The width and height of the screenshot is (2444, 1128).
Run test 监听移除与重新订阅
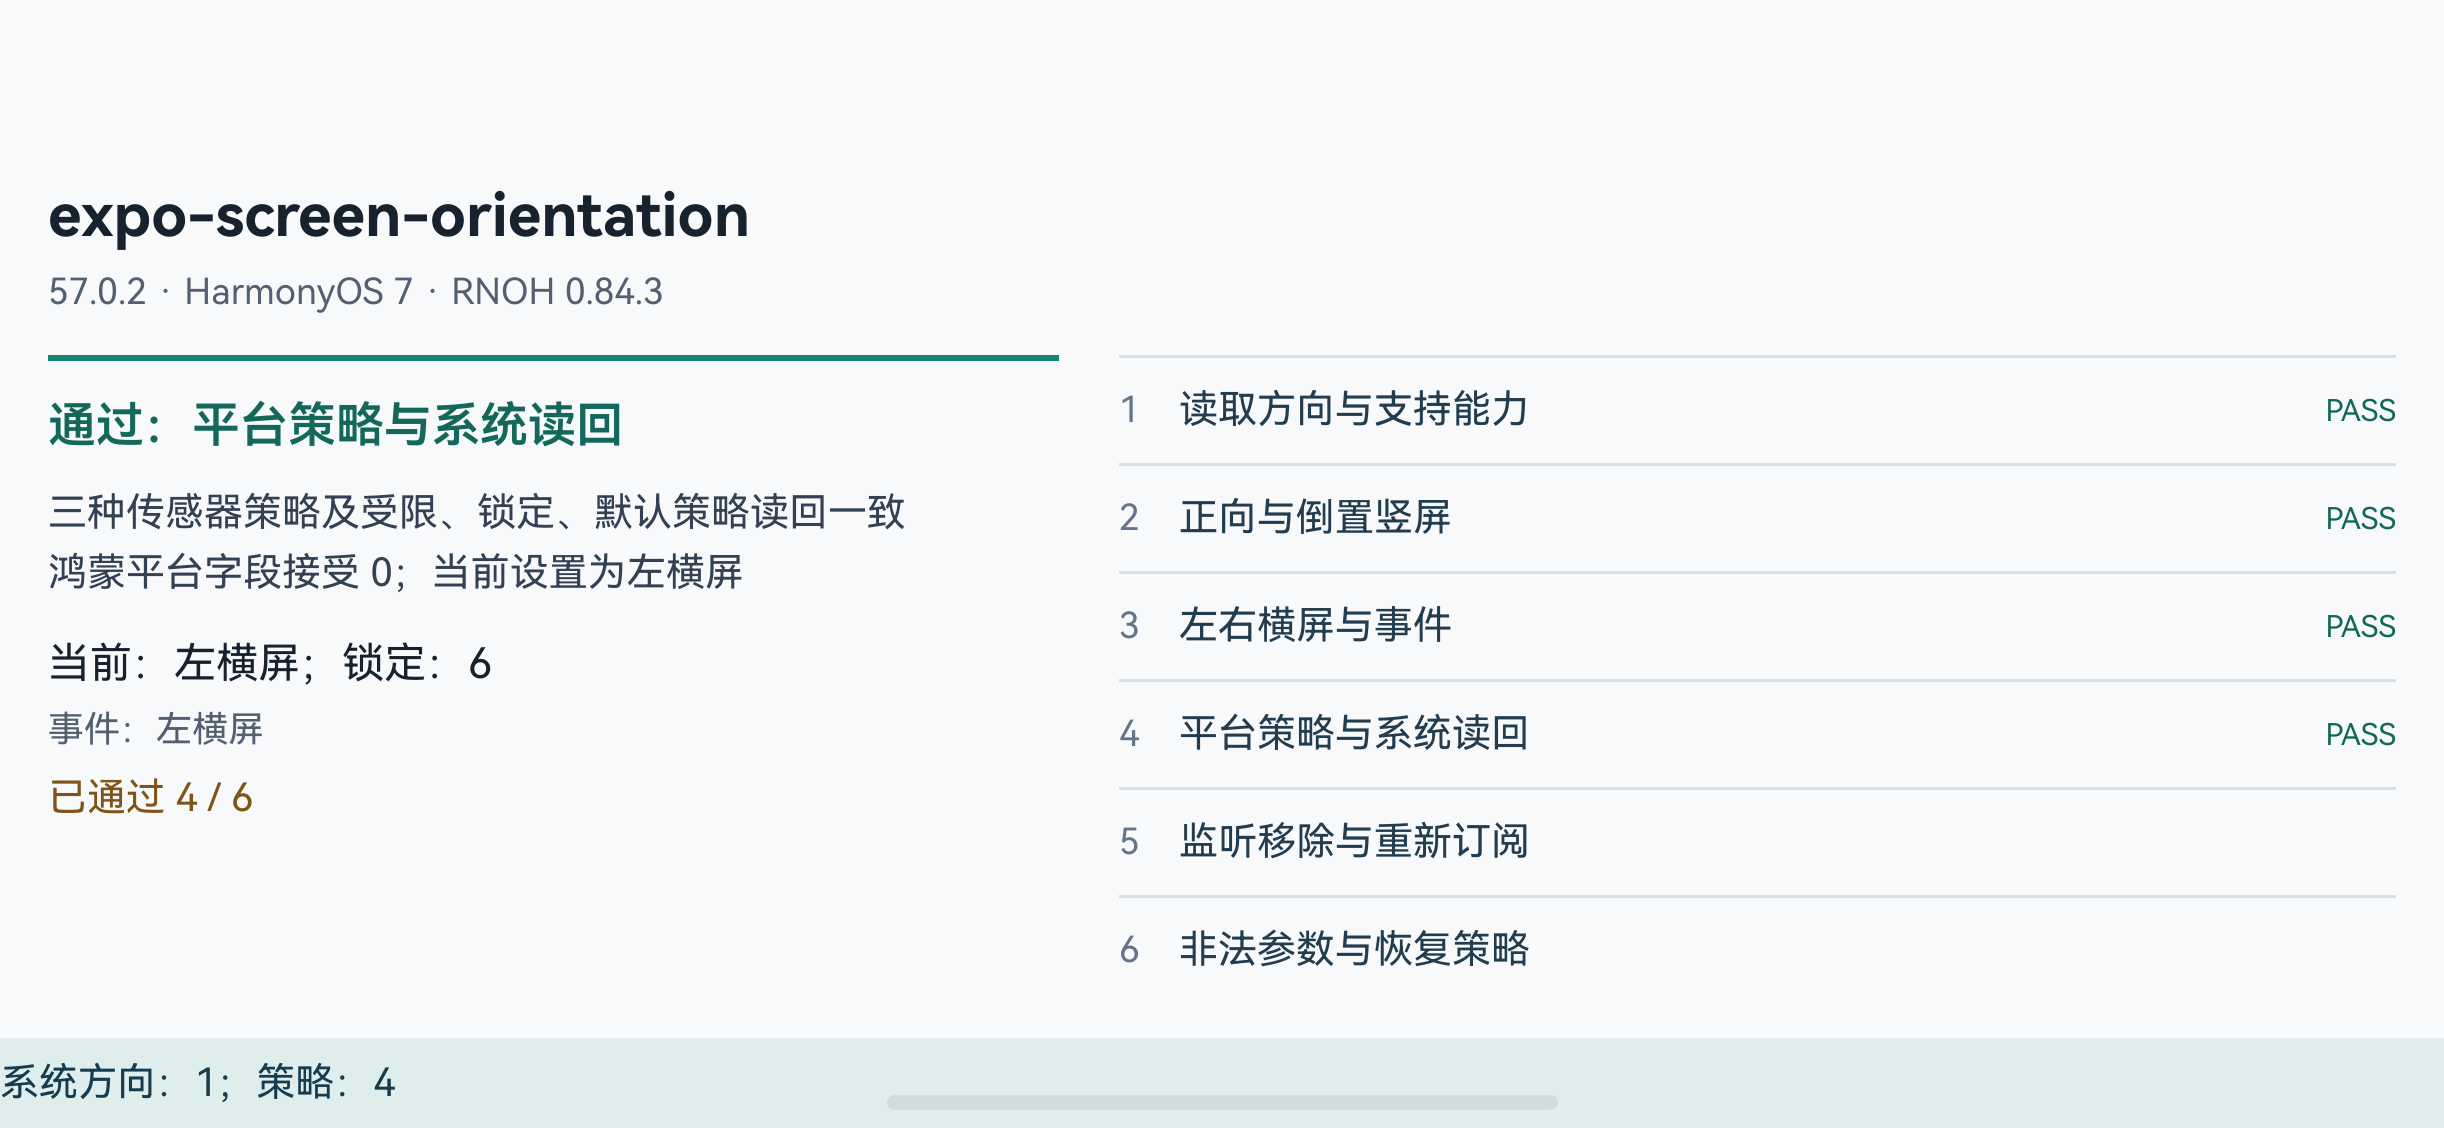click(x=1757, y=842)
